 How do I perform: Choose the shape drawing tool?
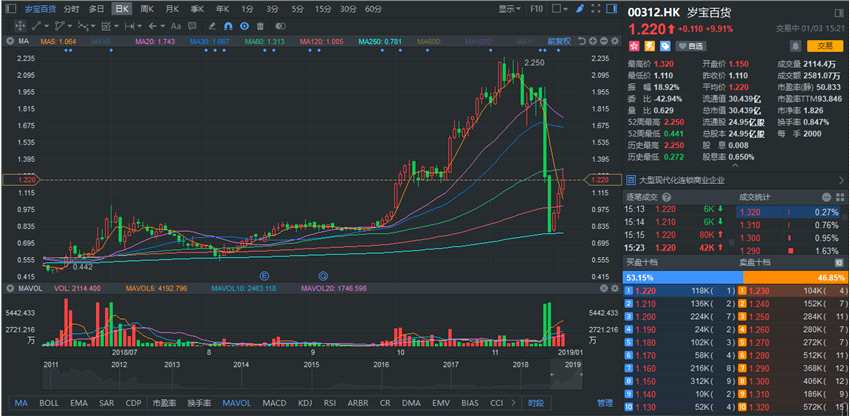click(x=59, y=26)
